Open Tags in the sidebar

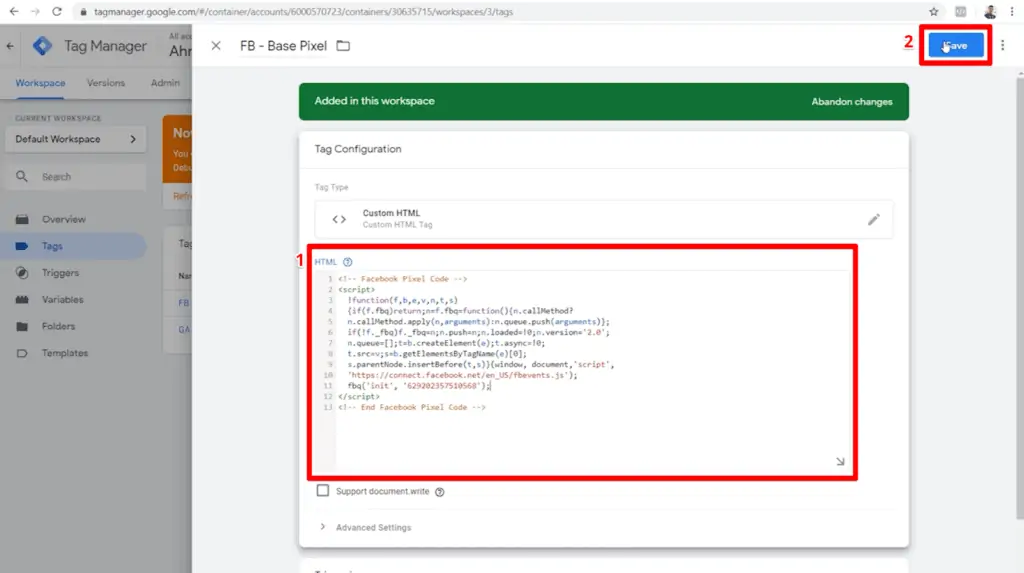tap(52, 246)
